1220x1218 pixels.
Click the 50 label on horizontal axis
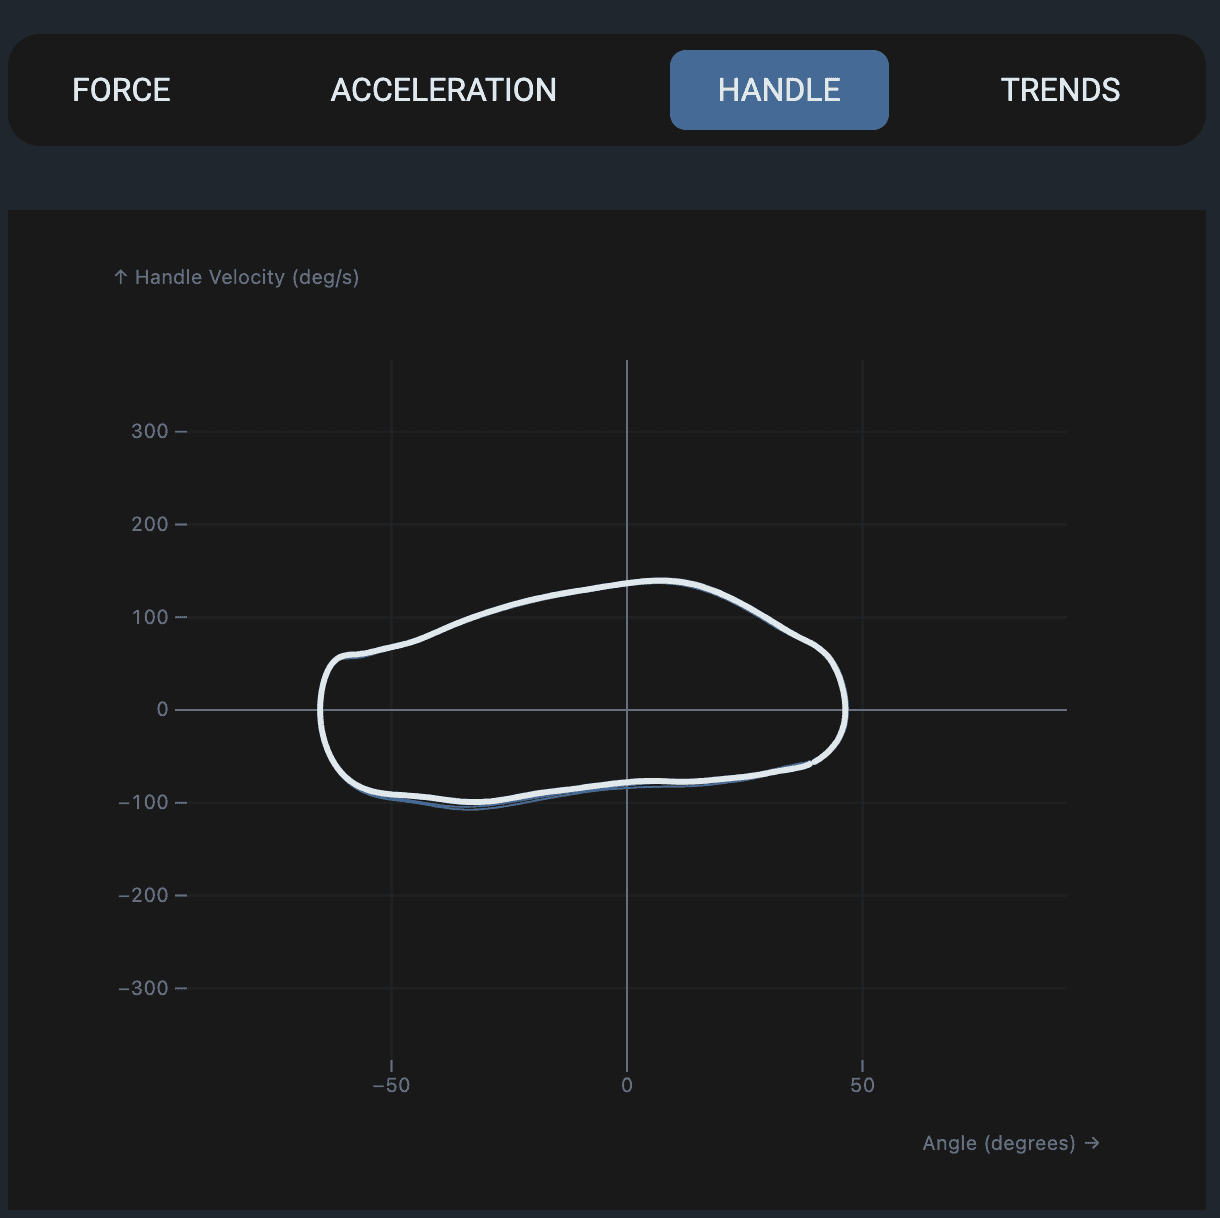[x=862, y=1085]
